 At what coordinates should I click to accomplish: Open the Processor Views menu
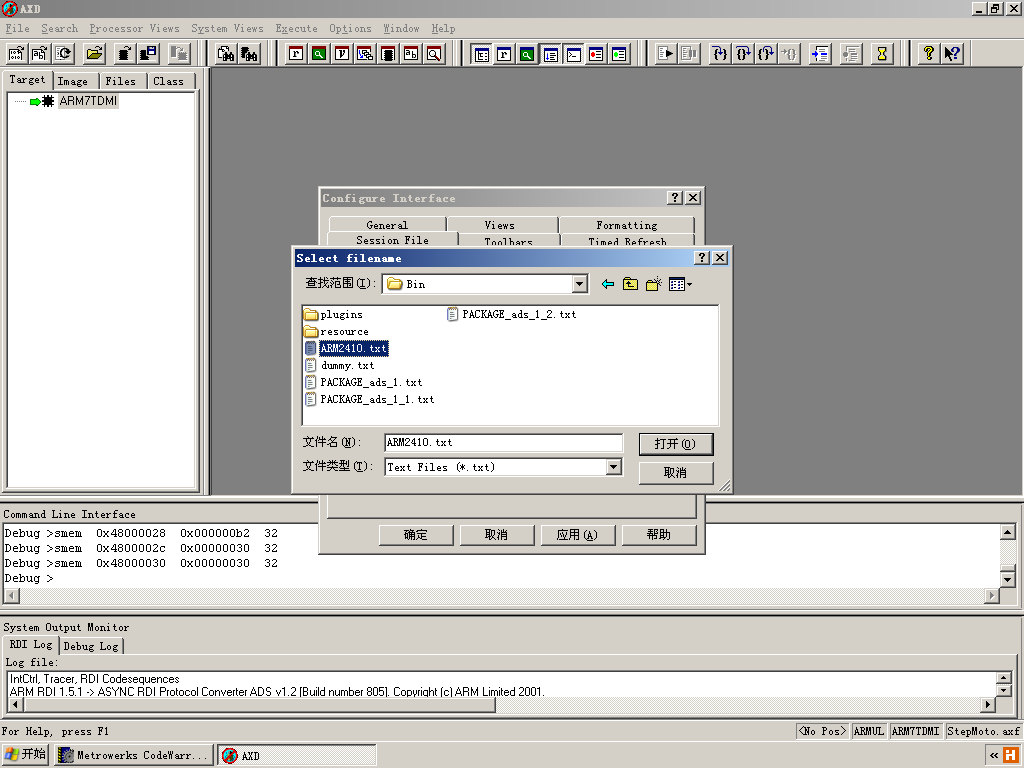click(x=134, y=29)
